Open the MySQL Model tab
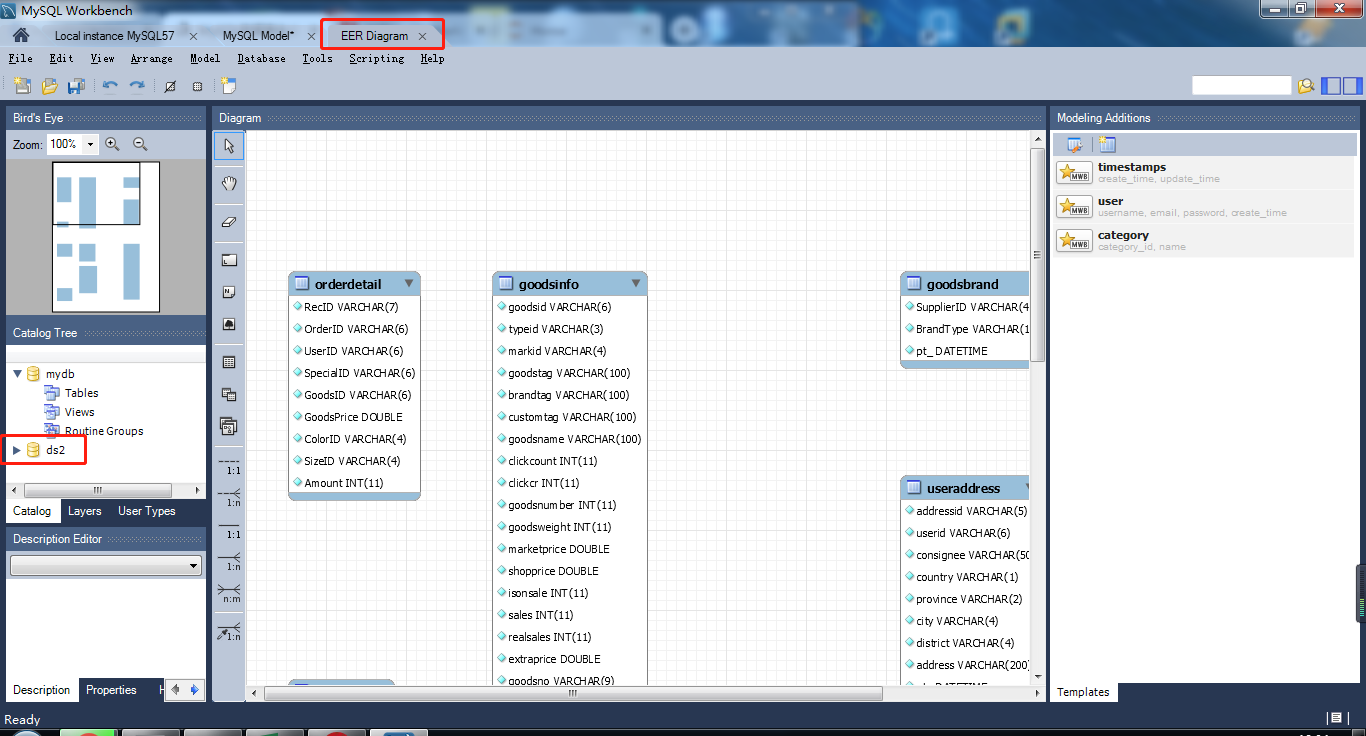This screenshot has height=736, width=1366. [x=259, y=36]
